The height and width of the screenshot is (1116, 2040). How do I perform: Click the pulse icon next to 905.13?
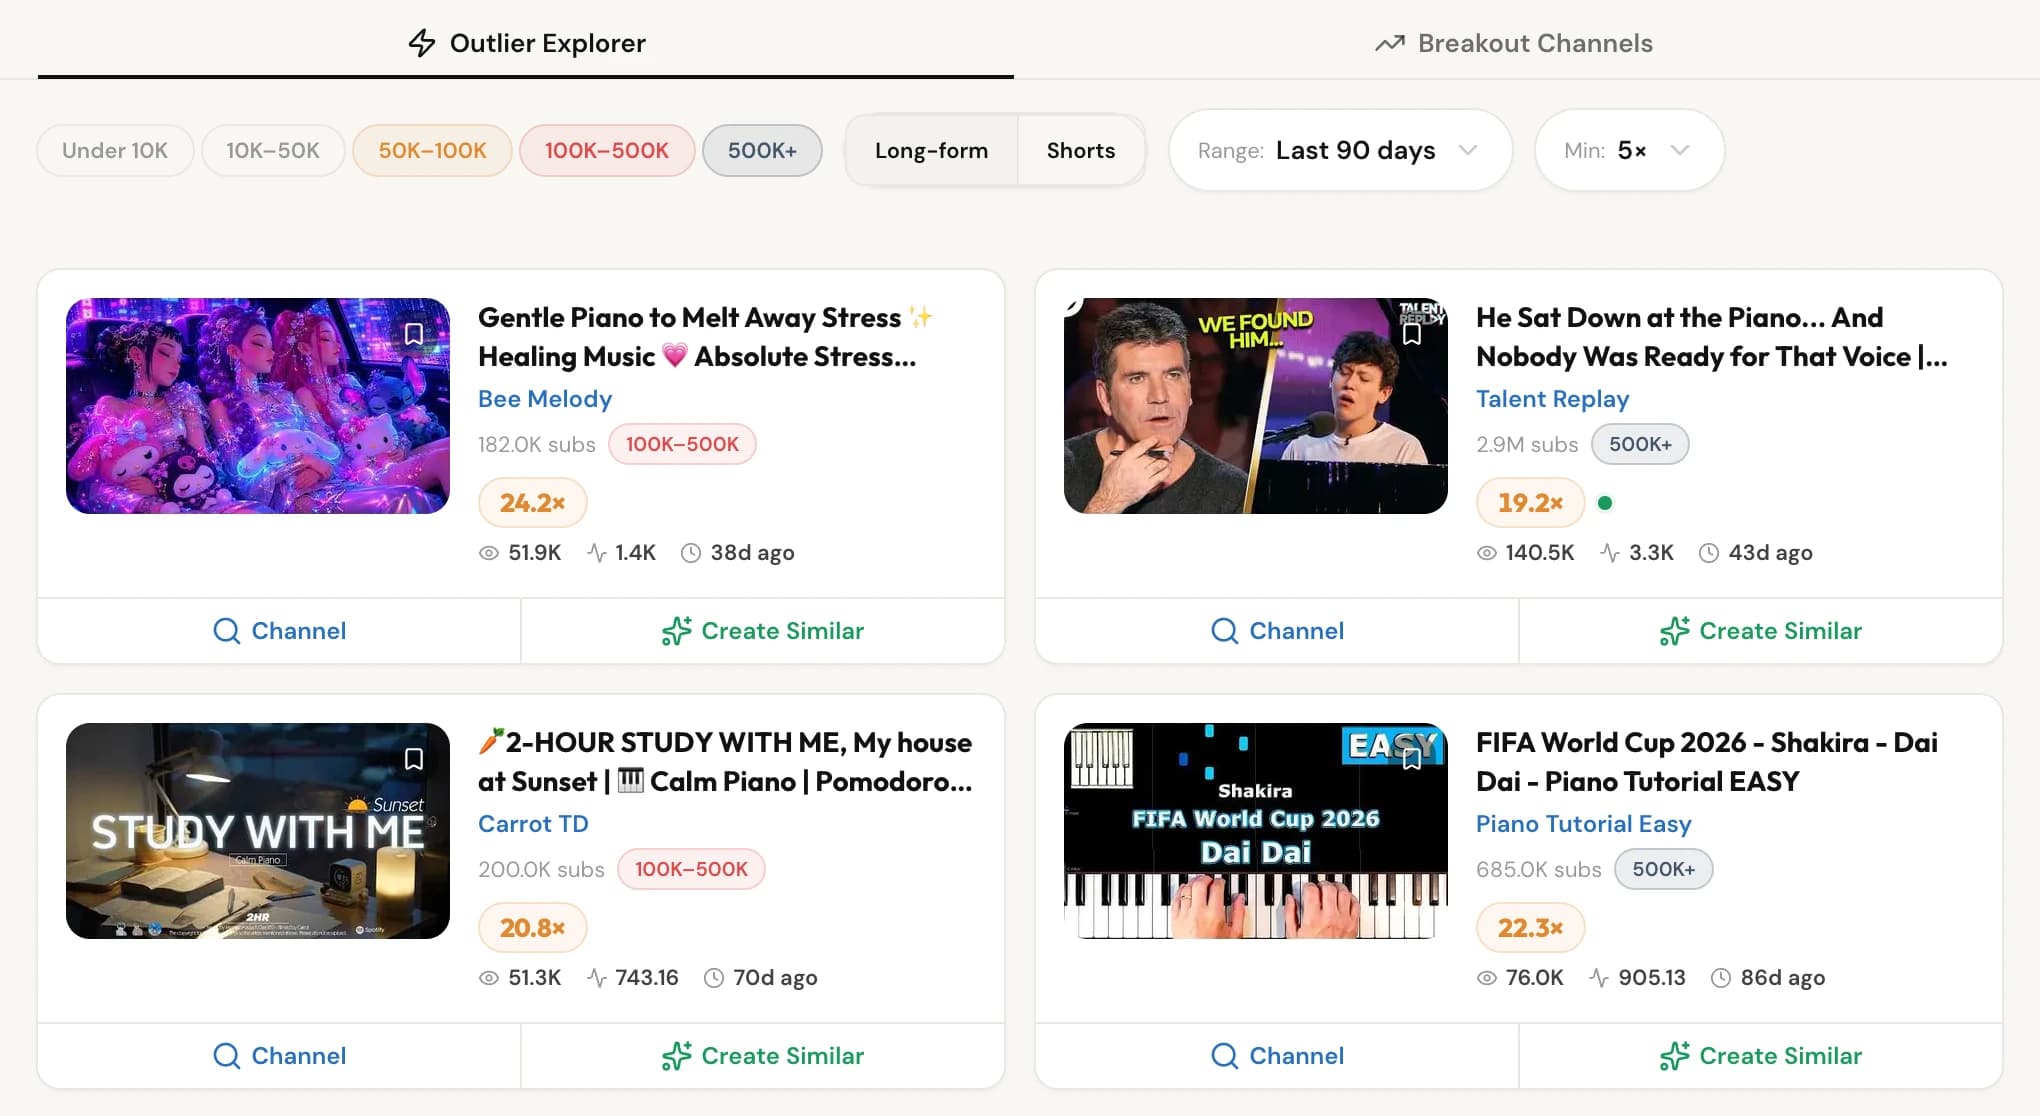1599,978
